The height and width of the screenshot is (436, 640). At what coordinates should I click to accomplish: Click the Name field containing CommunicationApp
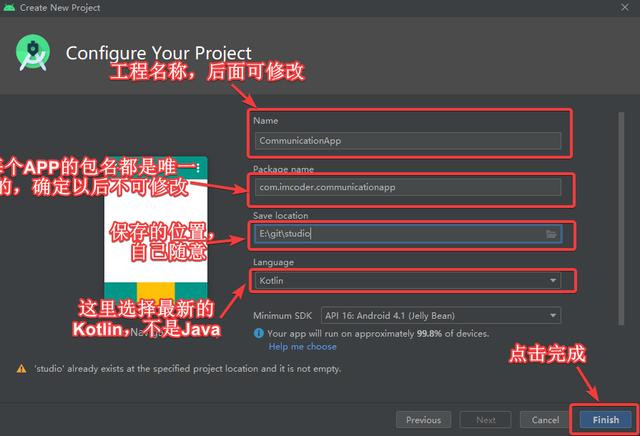[408, 141]
